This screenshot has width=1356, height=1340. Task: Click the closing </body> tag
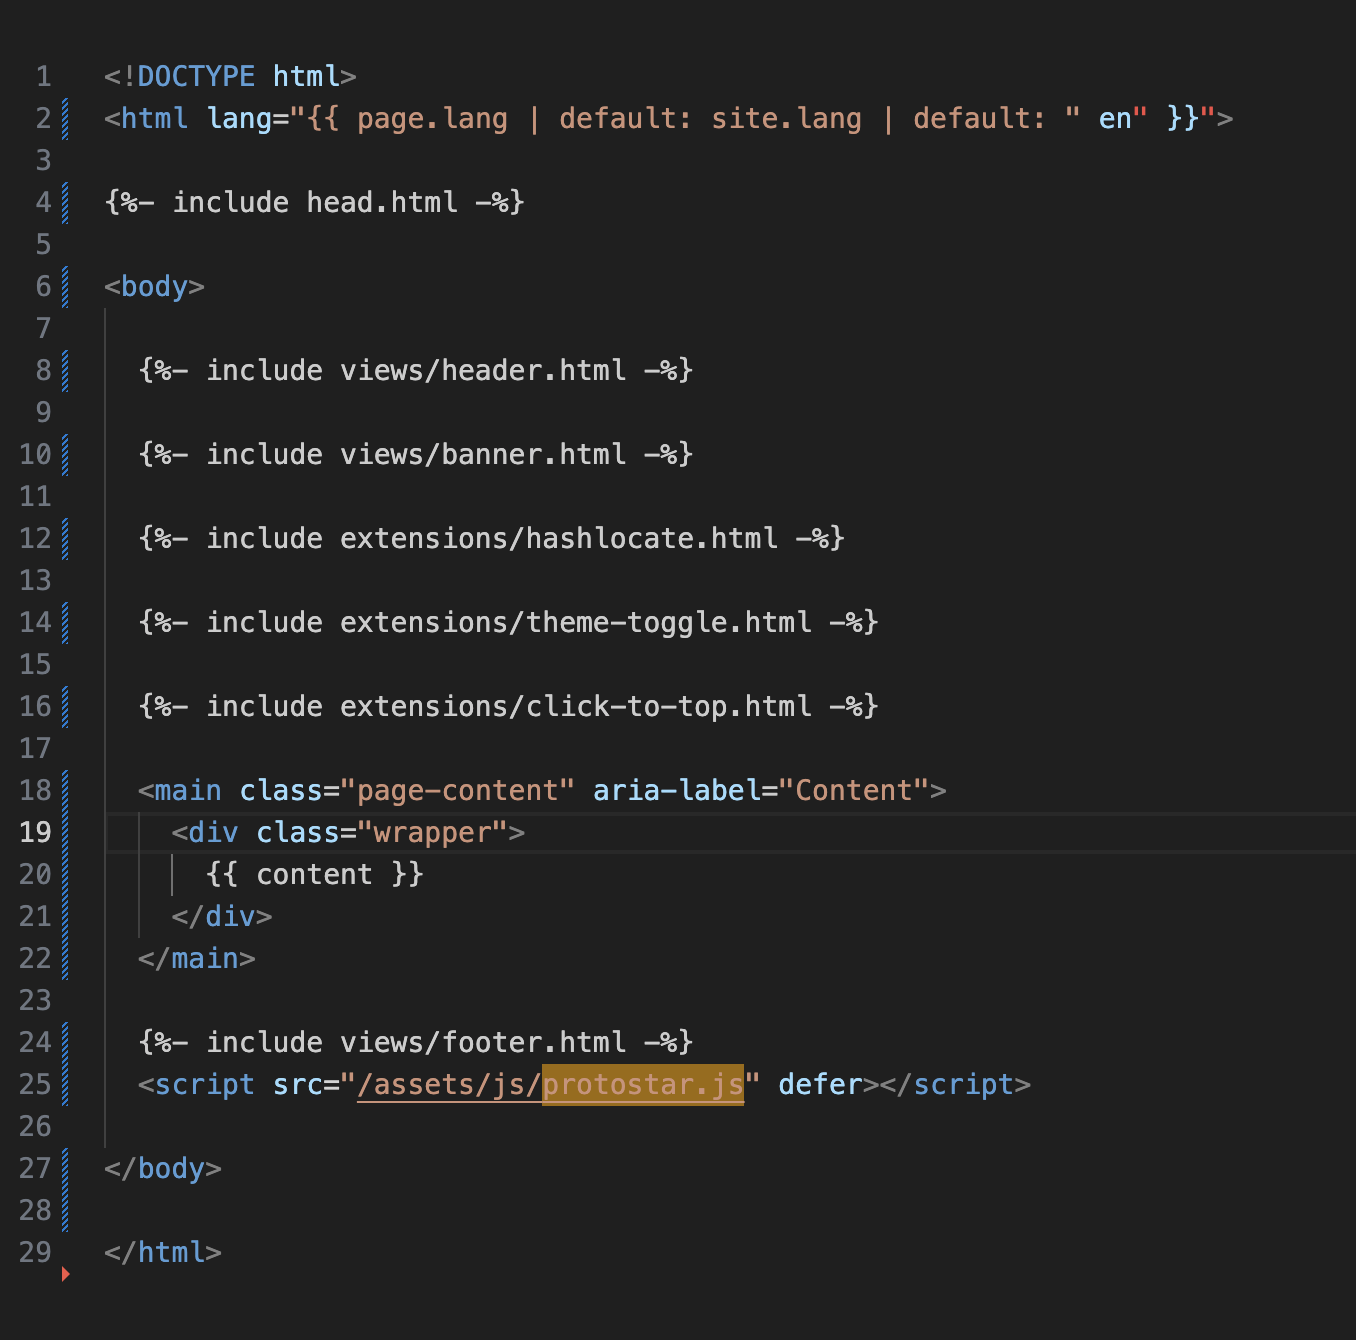click(163, 1169)
